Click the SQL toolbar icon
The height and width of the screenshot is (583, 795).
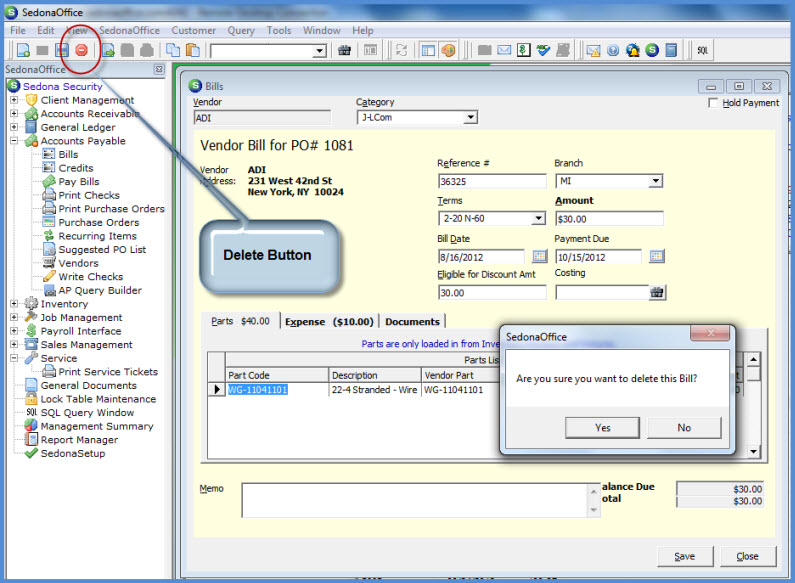pyautogui.click(x=703, y=50)
